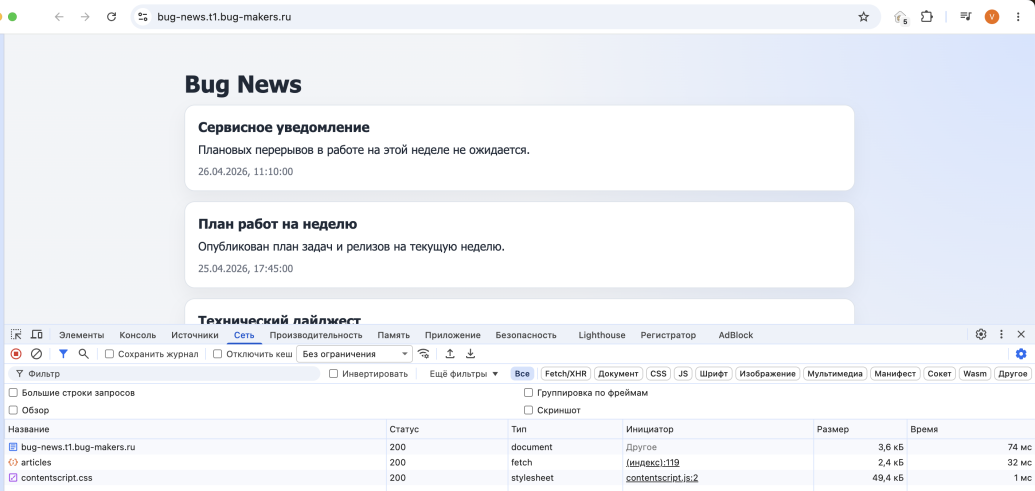The image size is (1035, 491).
Task: Go forward with the browser forward arrow
Action: pos(85,17)
